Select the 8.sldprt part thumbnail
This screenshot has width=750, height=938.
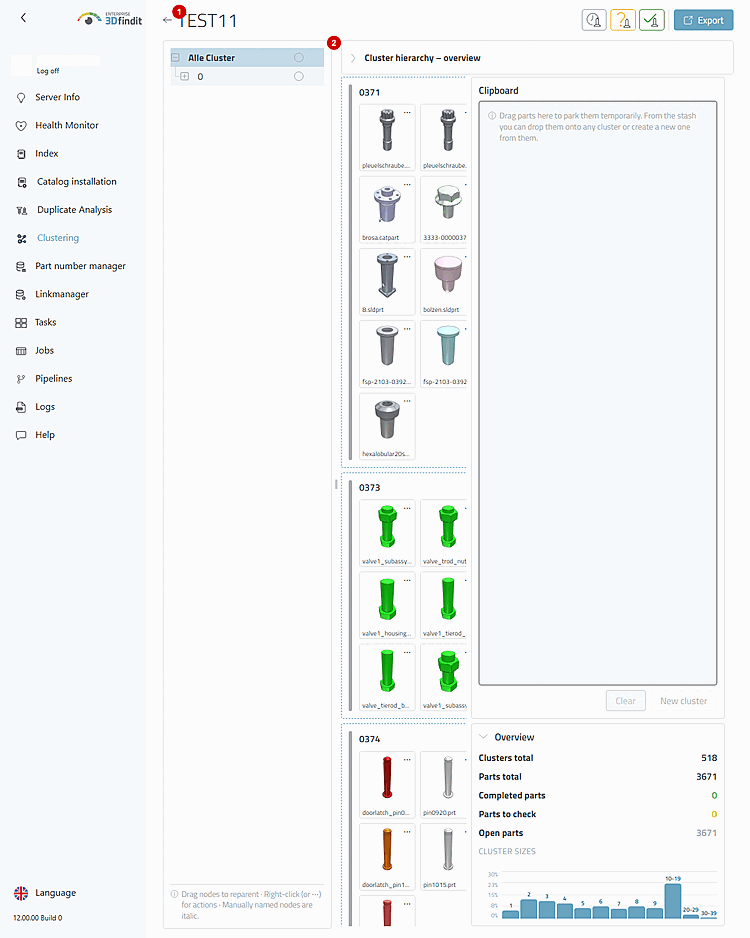coord(387,281)
